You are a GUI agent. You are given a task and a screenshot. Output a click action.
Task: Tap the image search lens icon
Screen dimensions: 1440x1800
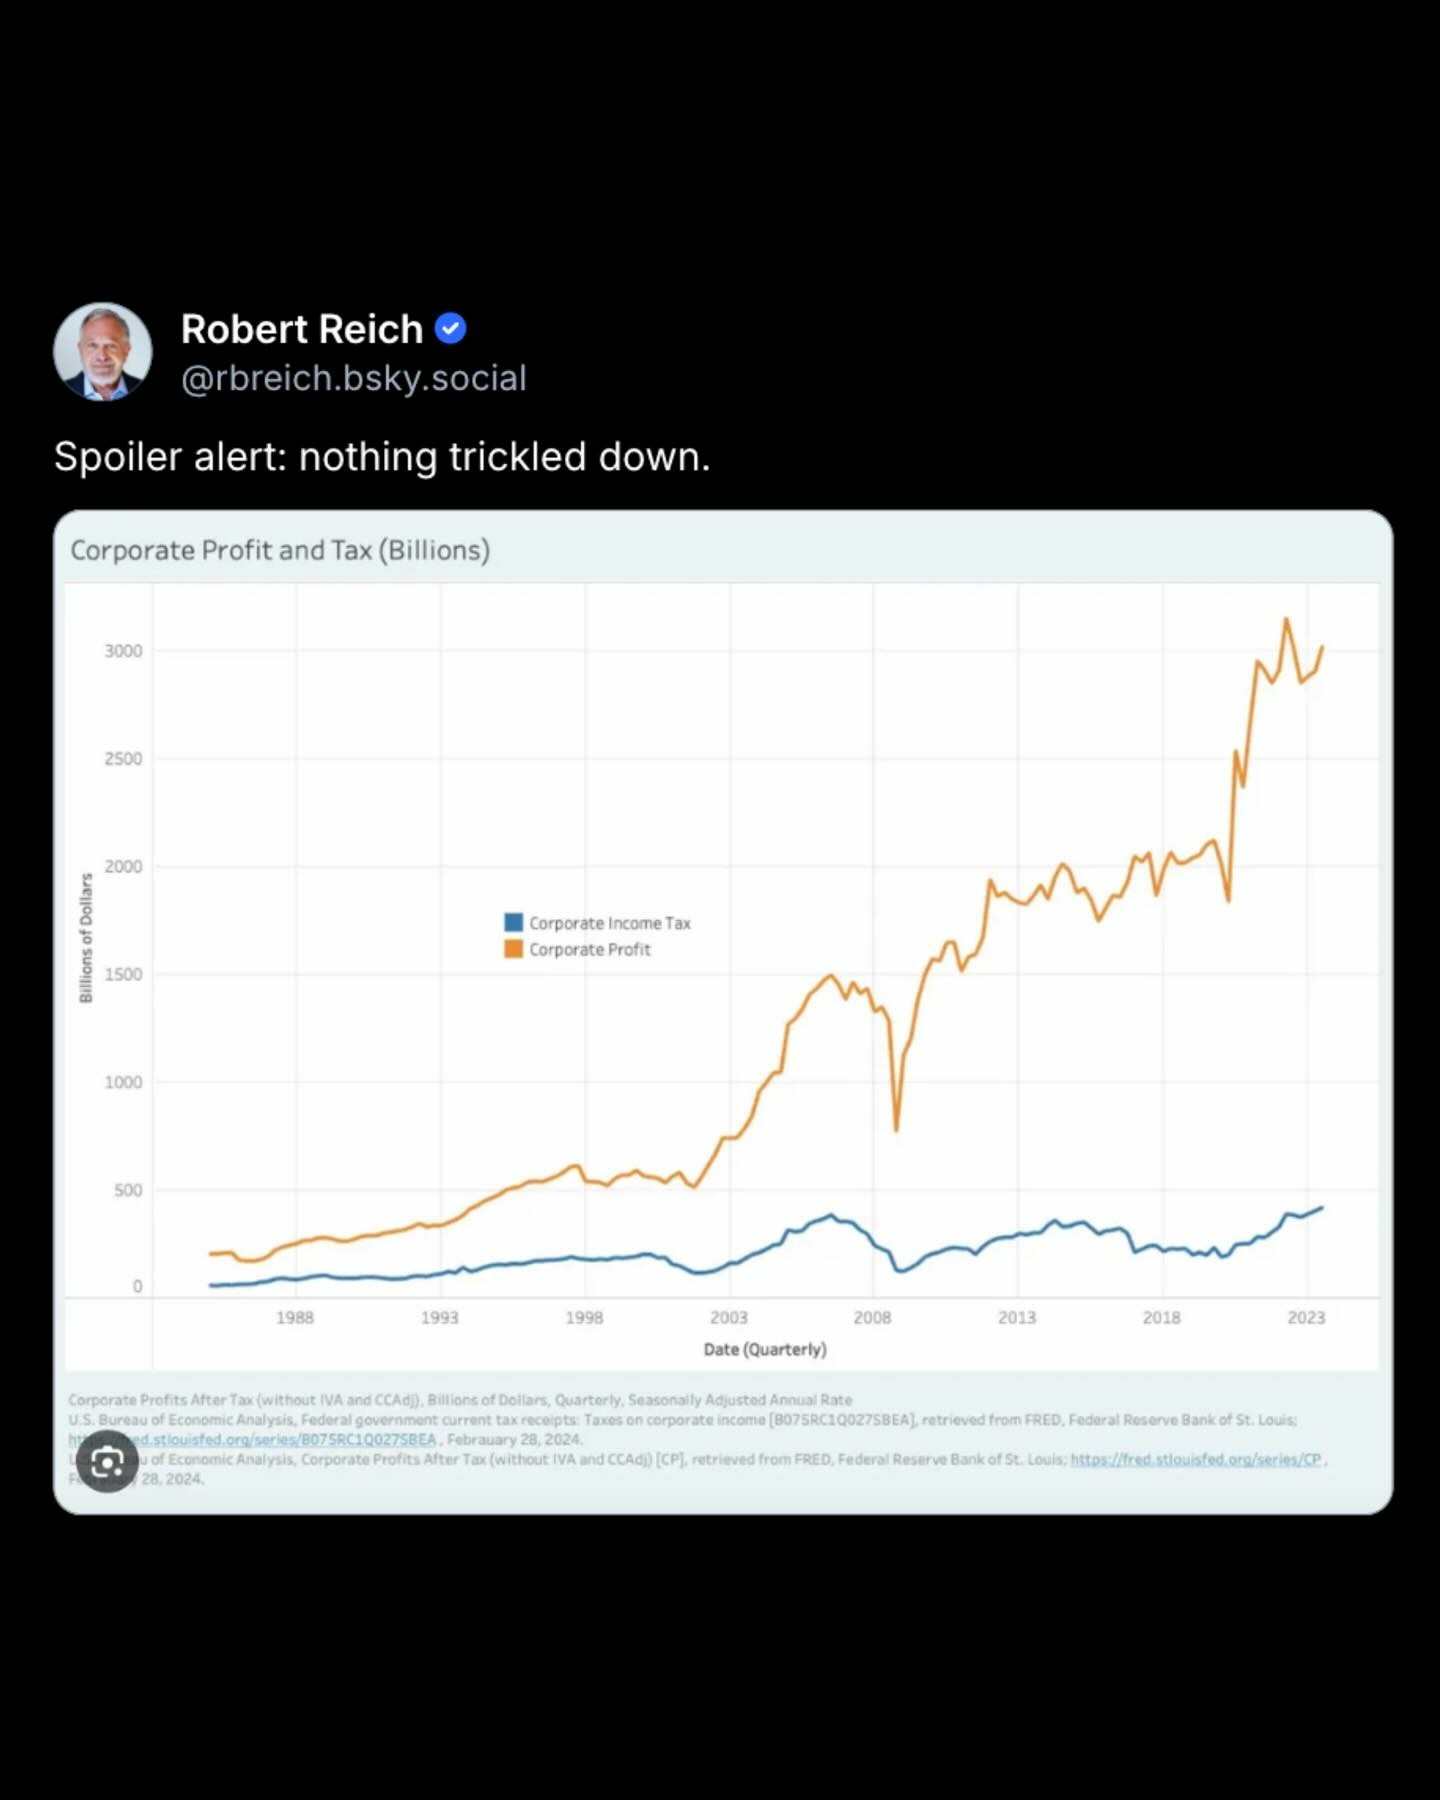(107, 1463)
